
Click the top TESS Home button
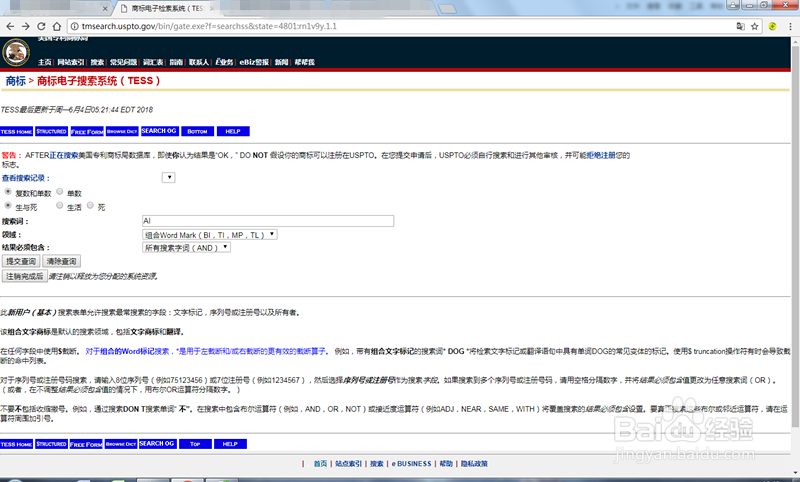16,132
